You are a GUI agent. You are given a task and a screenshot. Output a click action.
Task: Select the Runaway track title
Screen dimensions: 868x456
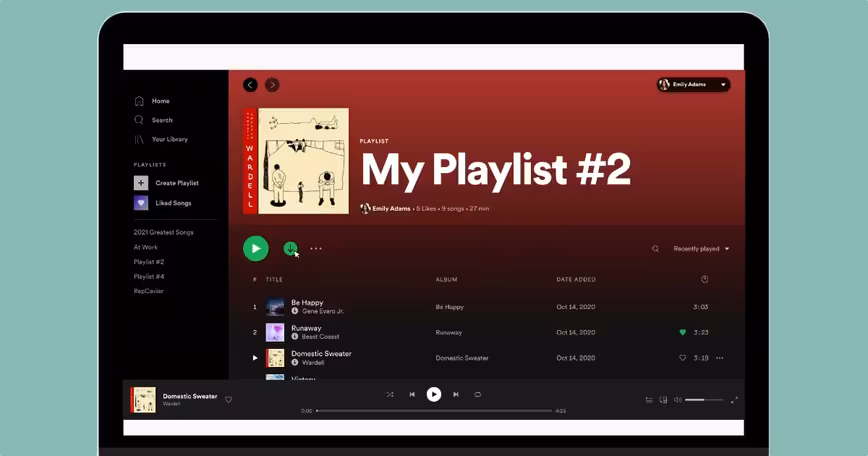(x=306, y=328)
